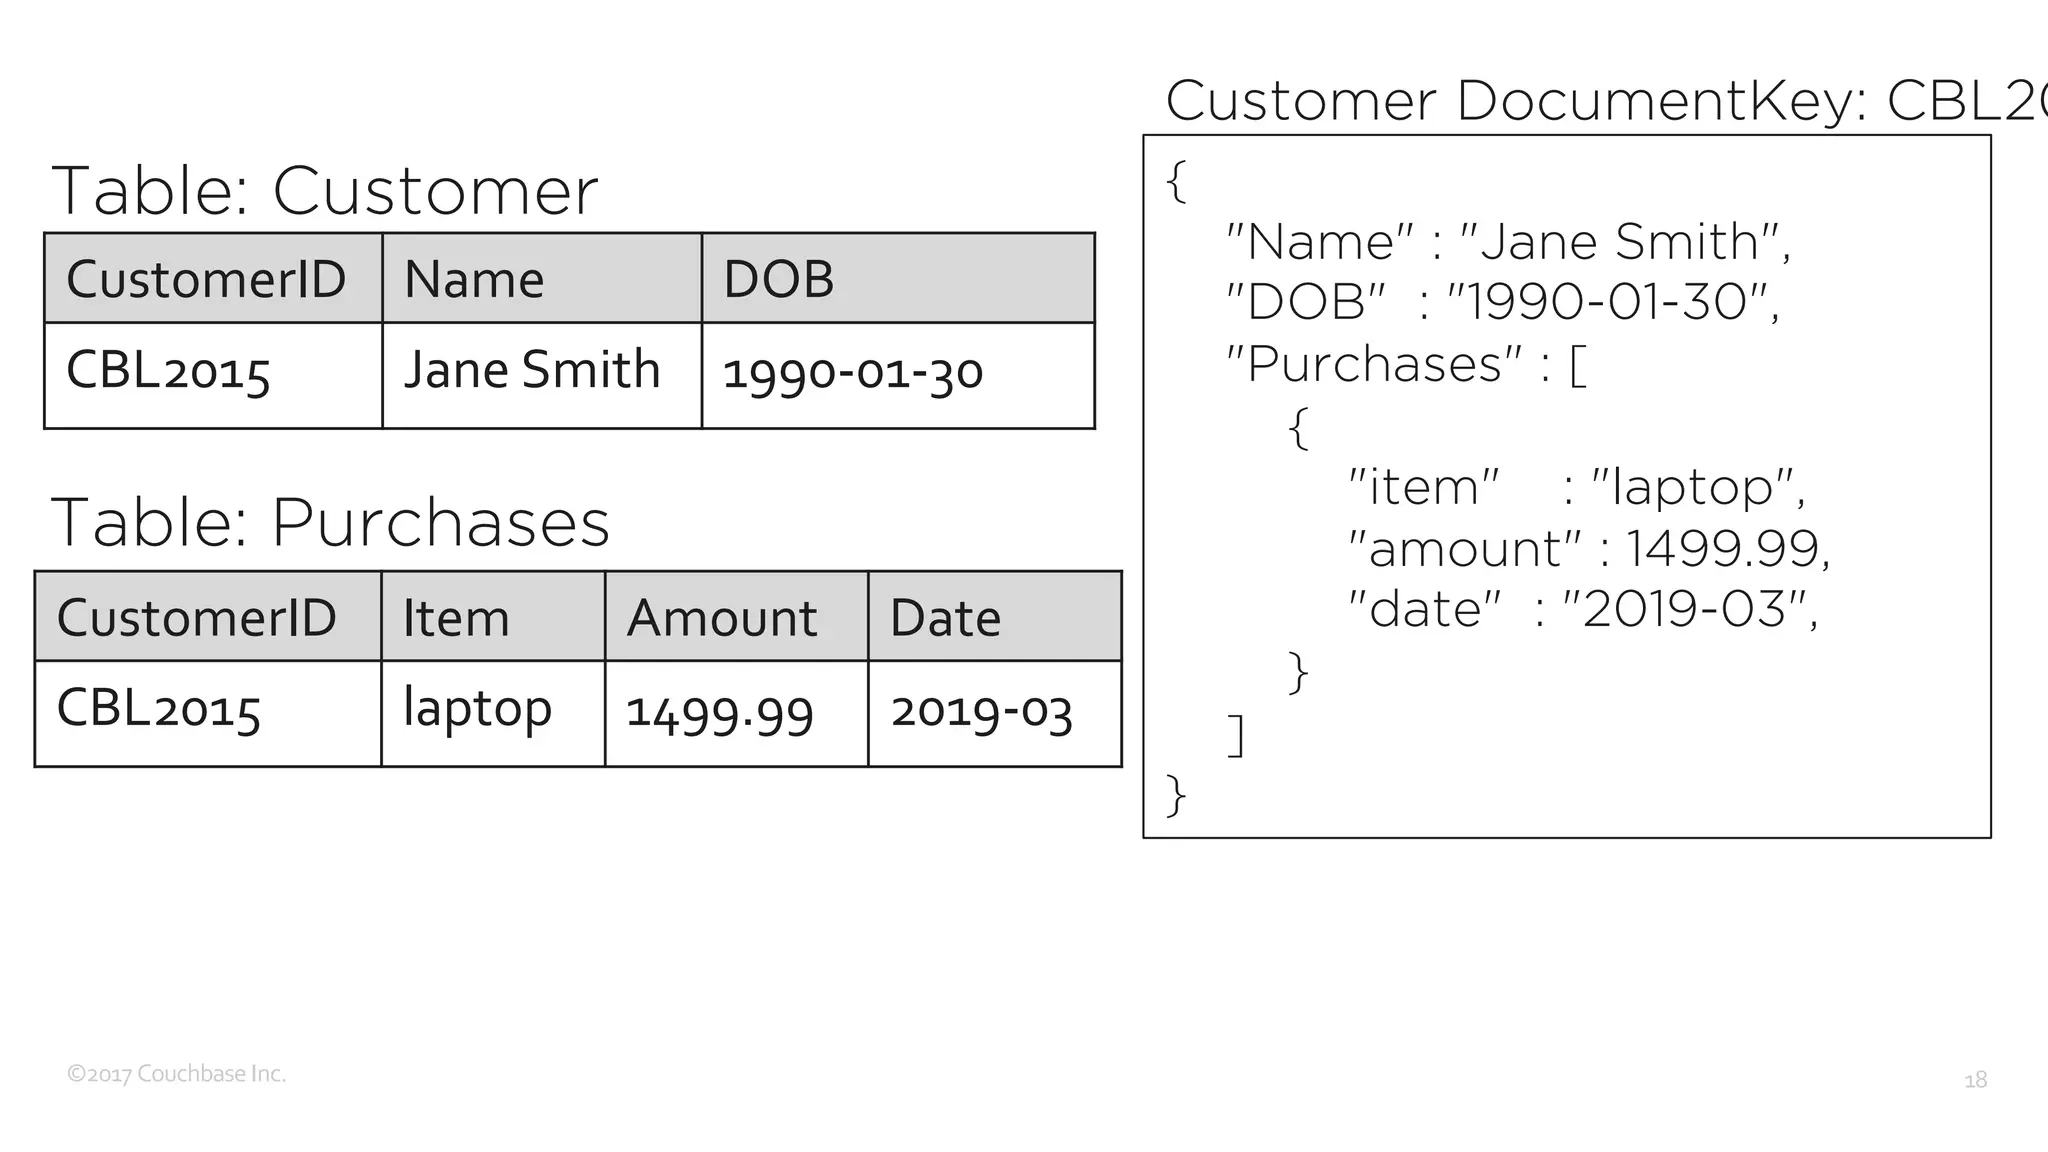Select the Amount column header
The width and height of the screenshot is (2048, 1152).
click(736, 616)
